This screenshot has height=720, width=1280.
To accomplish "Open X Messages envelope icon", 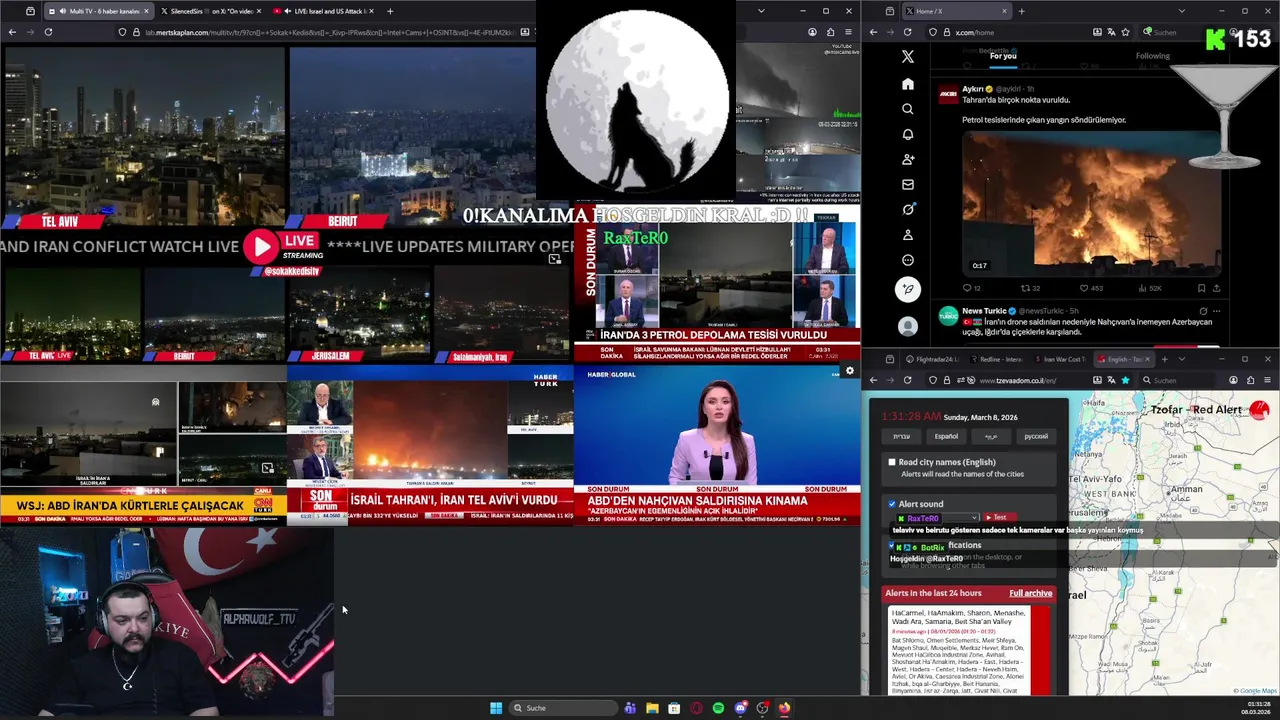I will pos(908,184).
